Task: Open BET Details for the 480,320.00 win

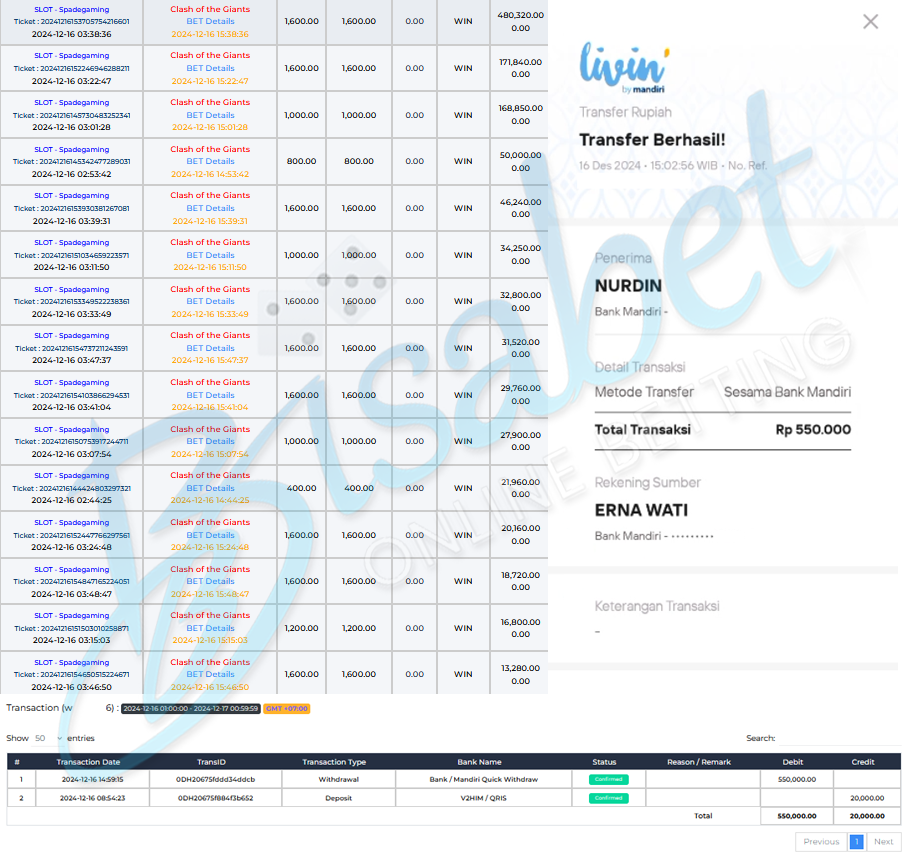Action: click(210, 21)
